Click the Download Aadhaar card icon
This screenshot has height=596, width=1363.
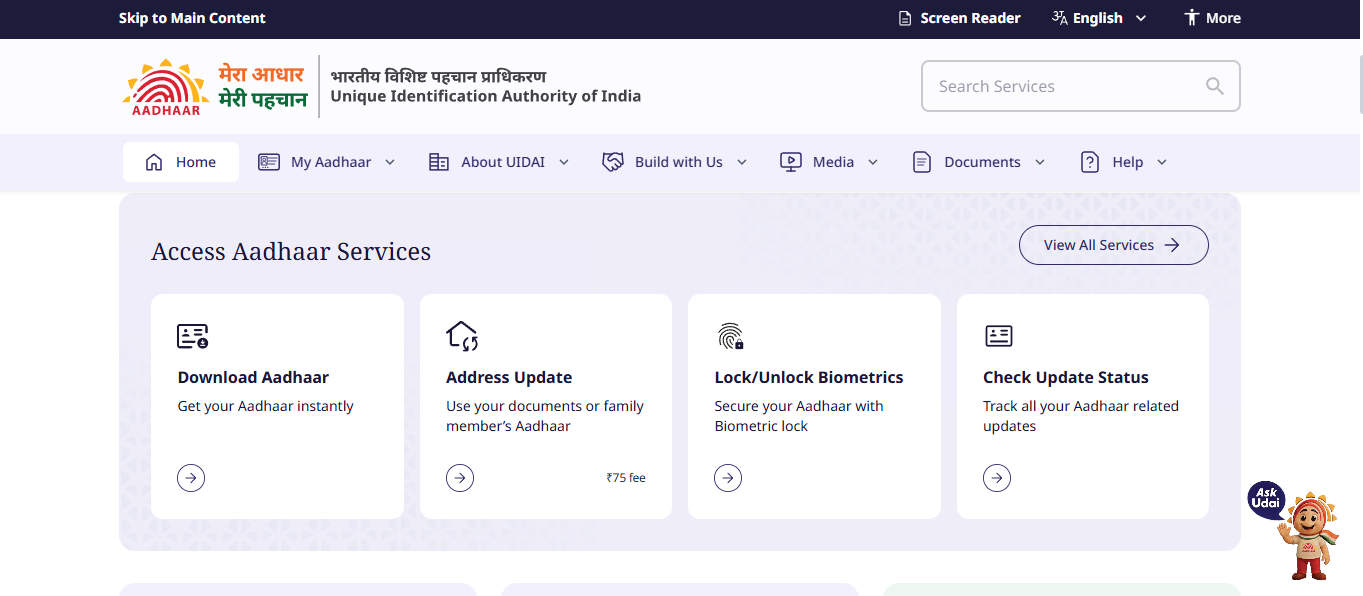tap(193, 336)
